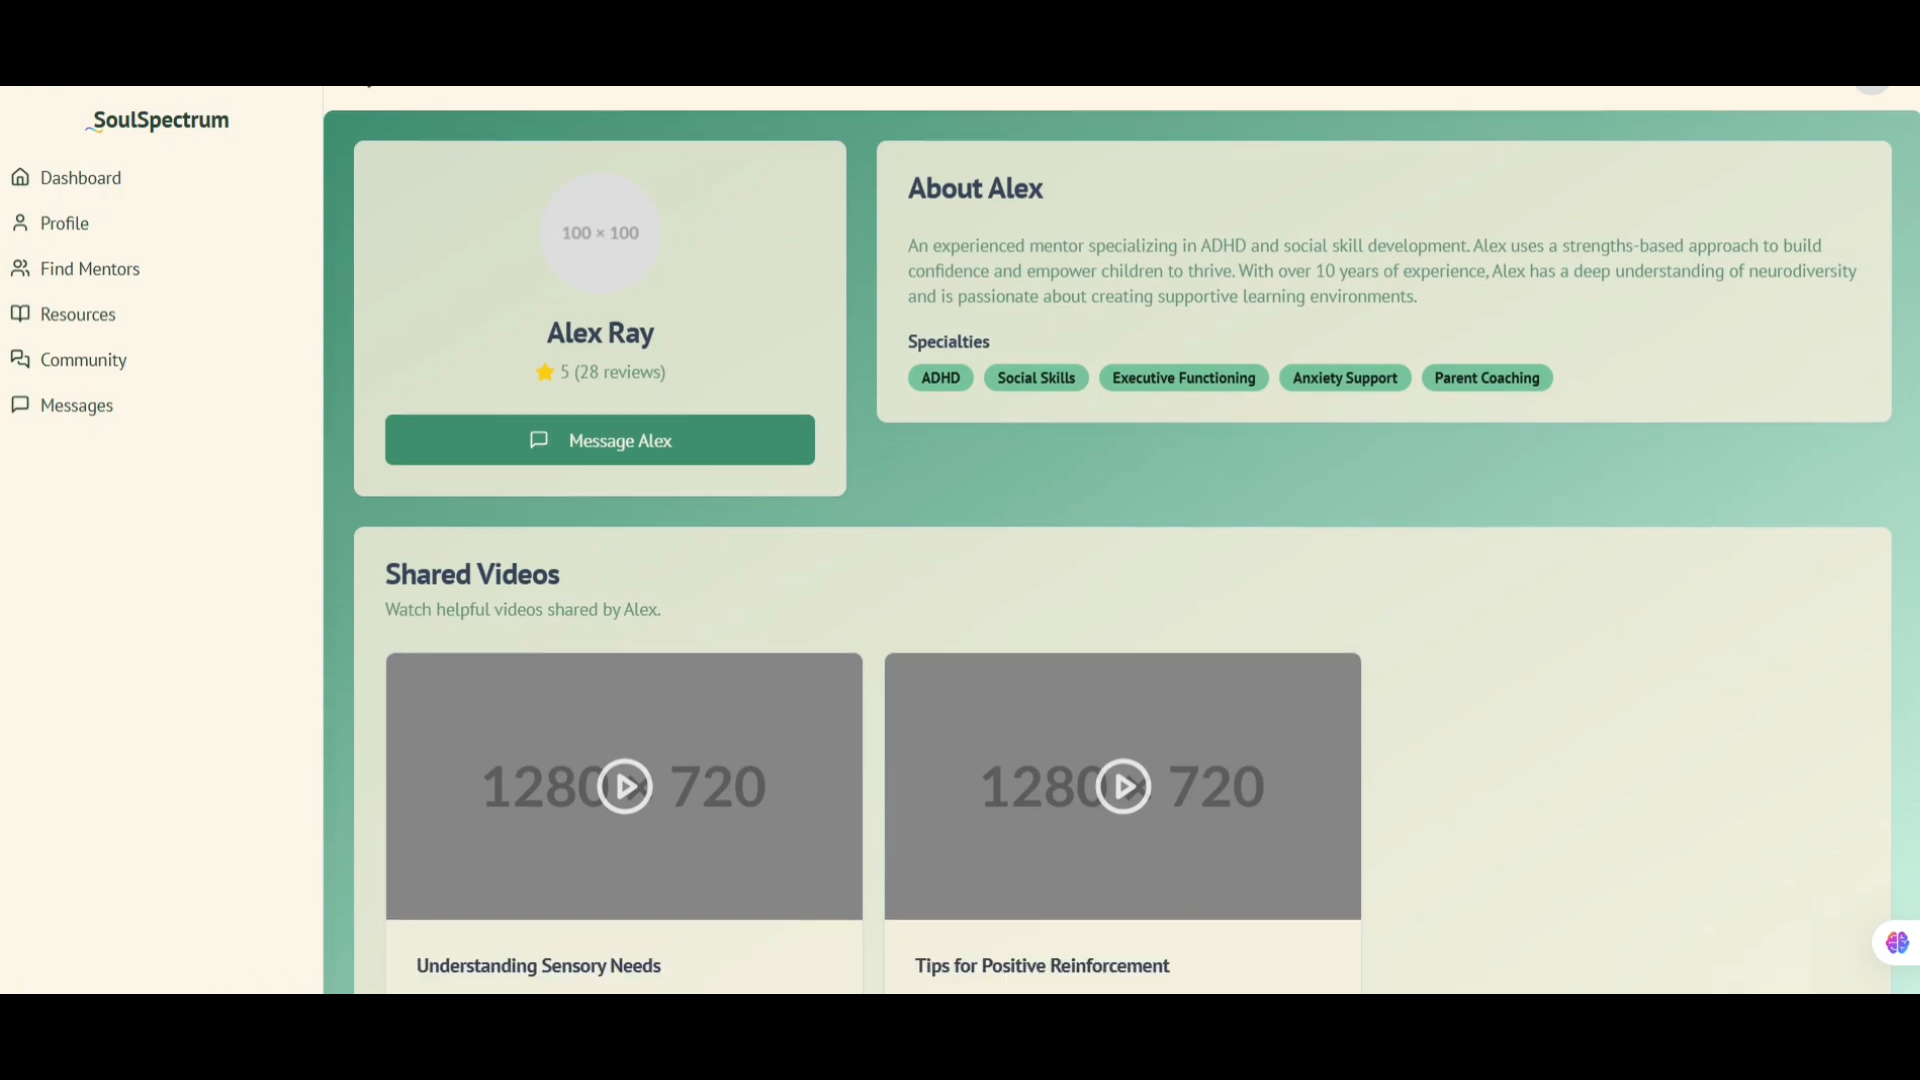Open the 28 reviews rating text
The height and width of the screenshot is (1080, 1920).
(x=619, y=372)
